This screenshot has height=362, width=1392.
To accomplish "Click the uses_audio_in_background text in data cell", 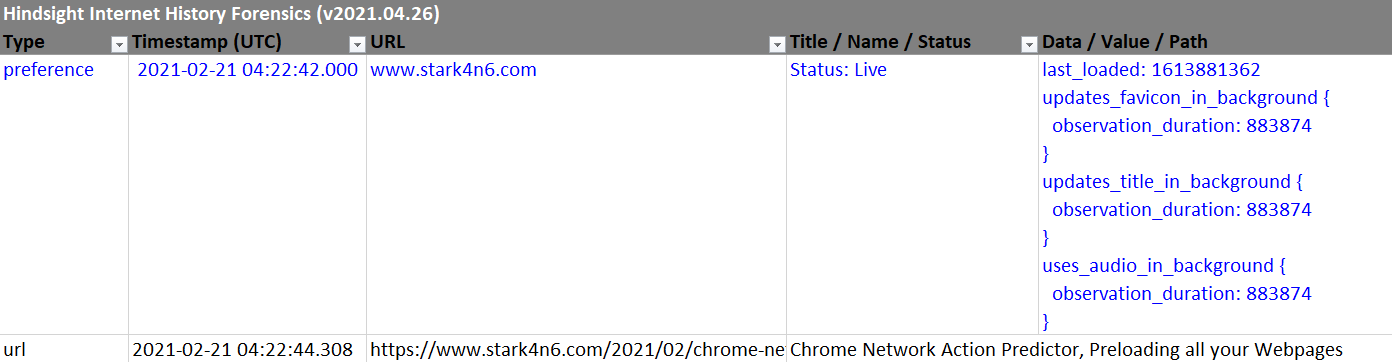I will (x=1157, y=266).
